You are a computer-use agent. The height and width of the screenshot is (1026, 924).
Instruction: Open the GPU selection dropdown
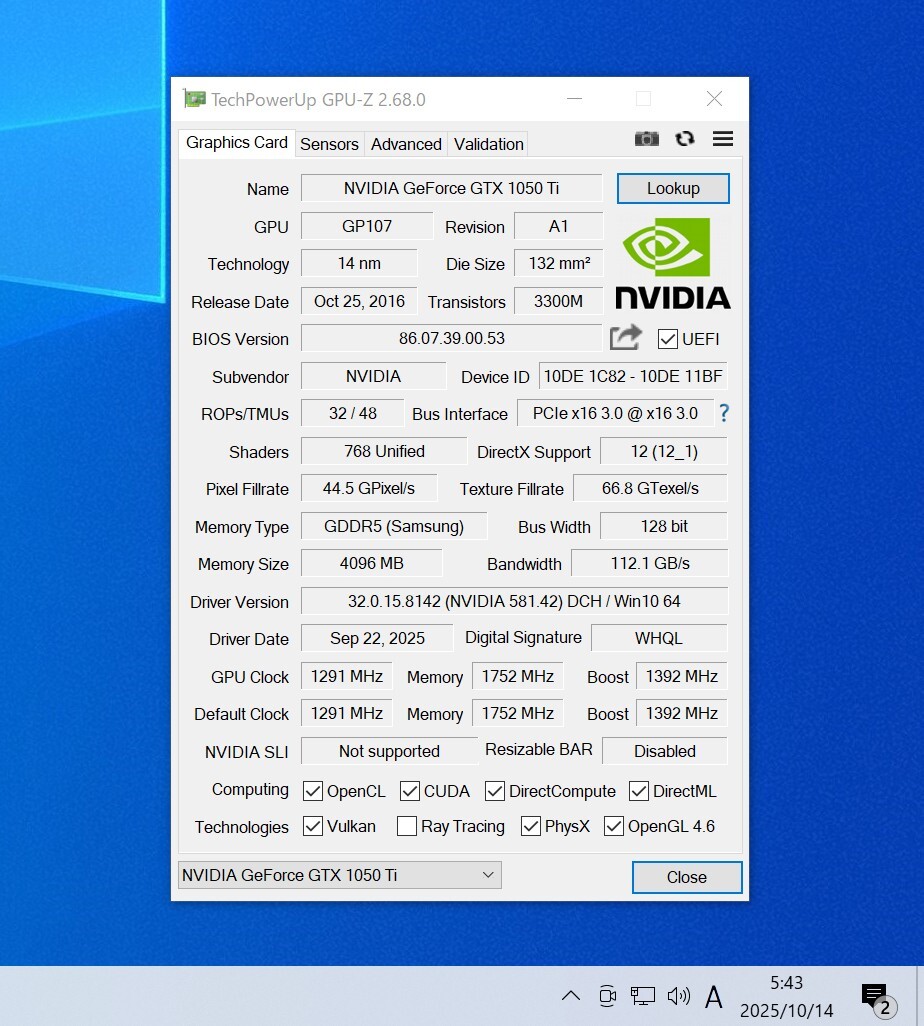(x=340, y=875)
